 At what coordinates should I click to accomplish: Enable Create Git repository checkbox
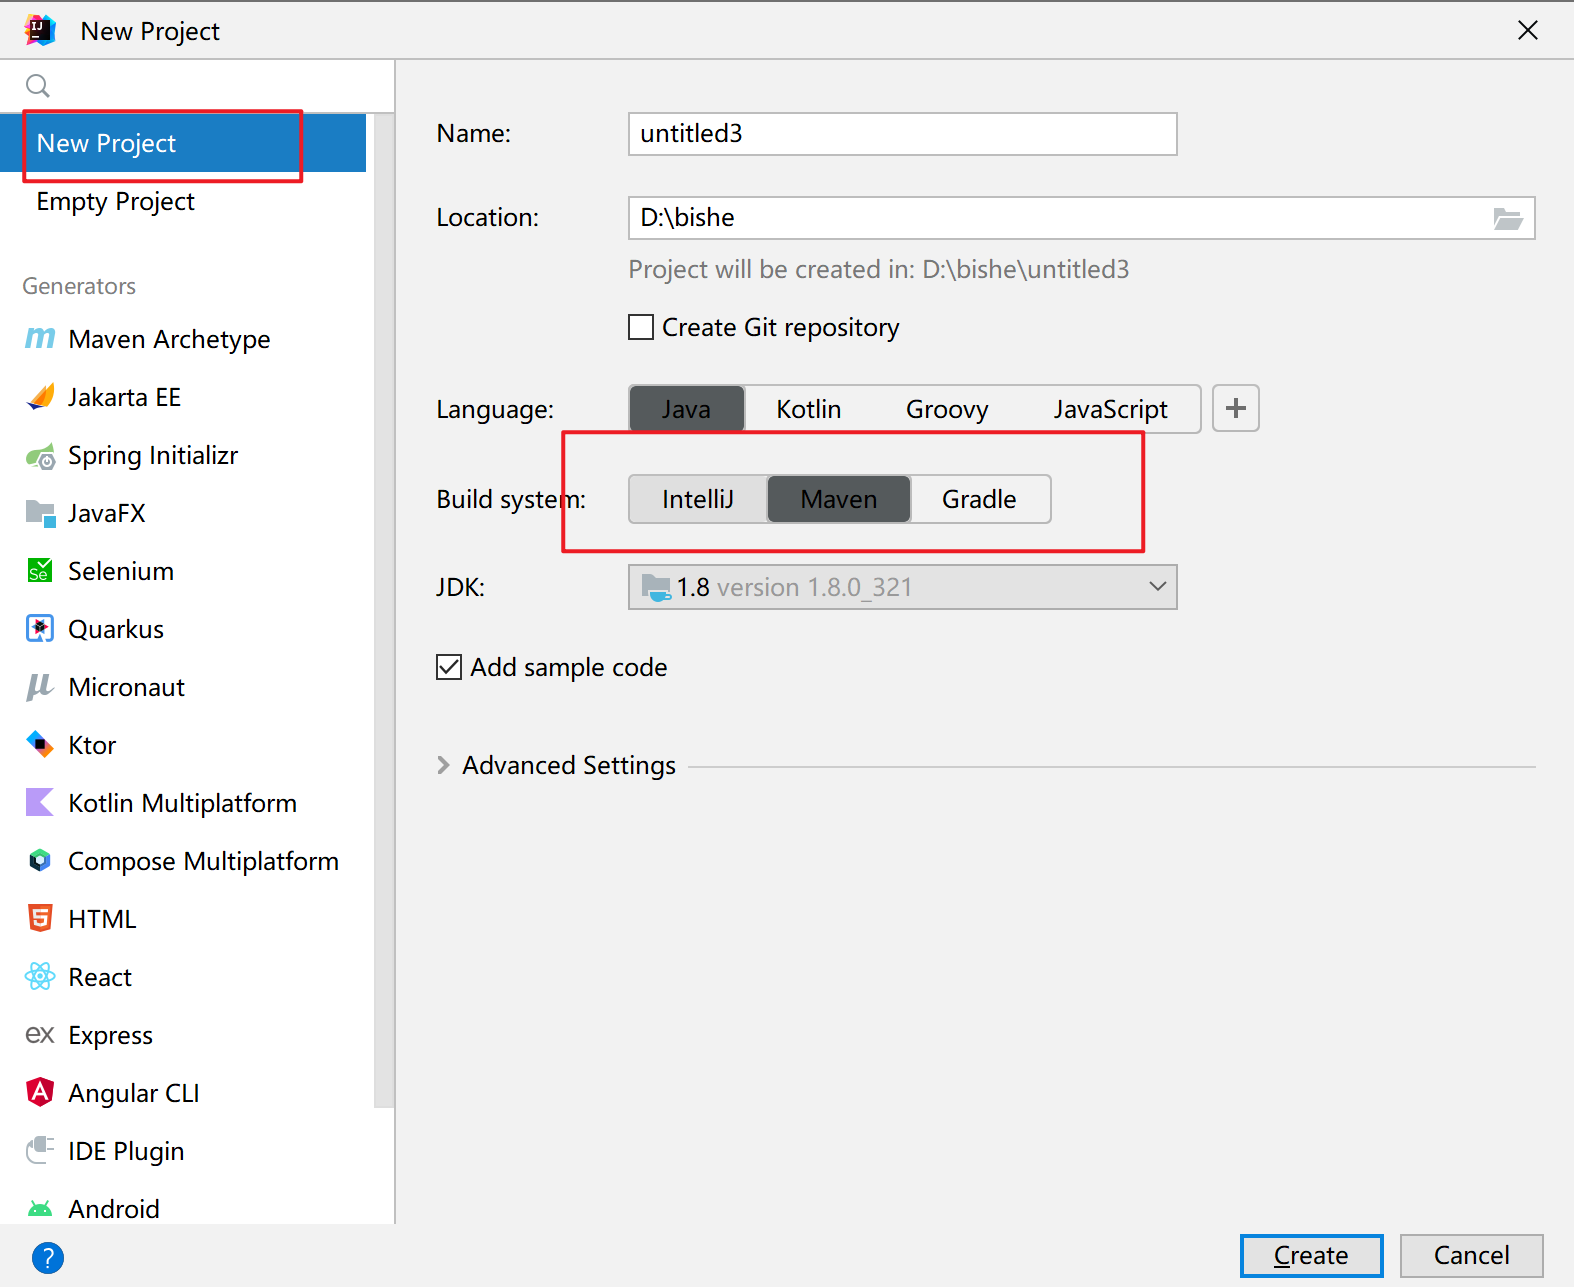[641, 328]
